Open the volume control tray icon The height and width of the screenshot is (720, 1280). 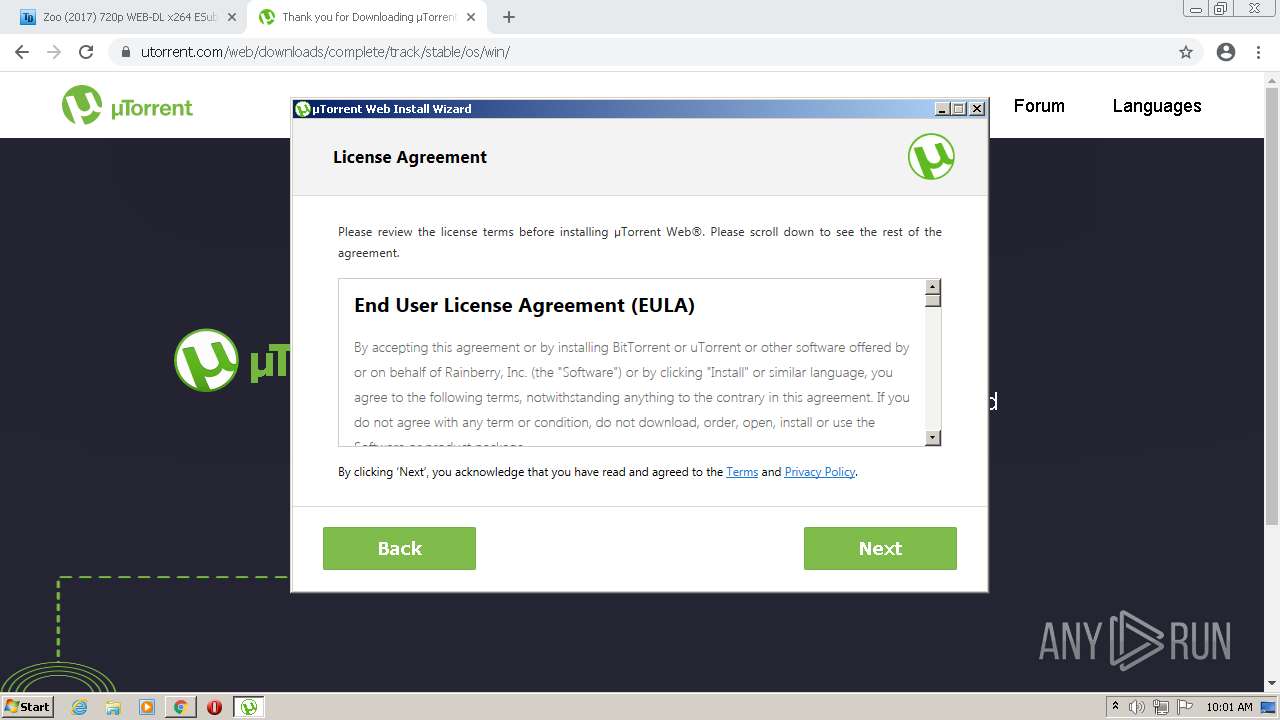[x=1137, y=707]
